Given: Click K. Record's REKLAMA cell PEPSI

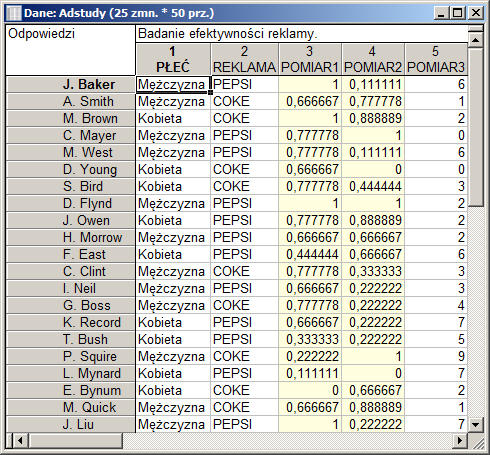Looking at the screenshot, I should pos(245,323).
